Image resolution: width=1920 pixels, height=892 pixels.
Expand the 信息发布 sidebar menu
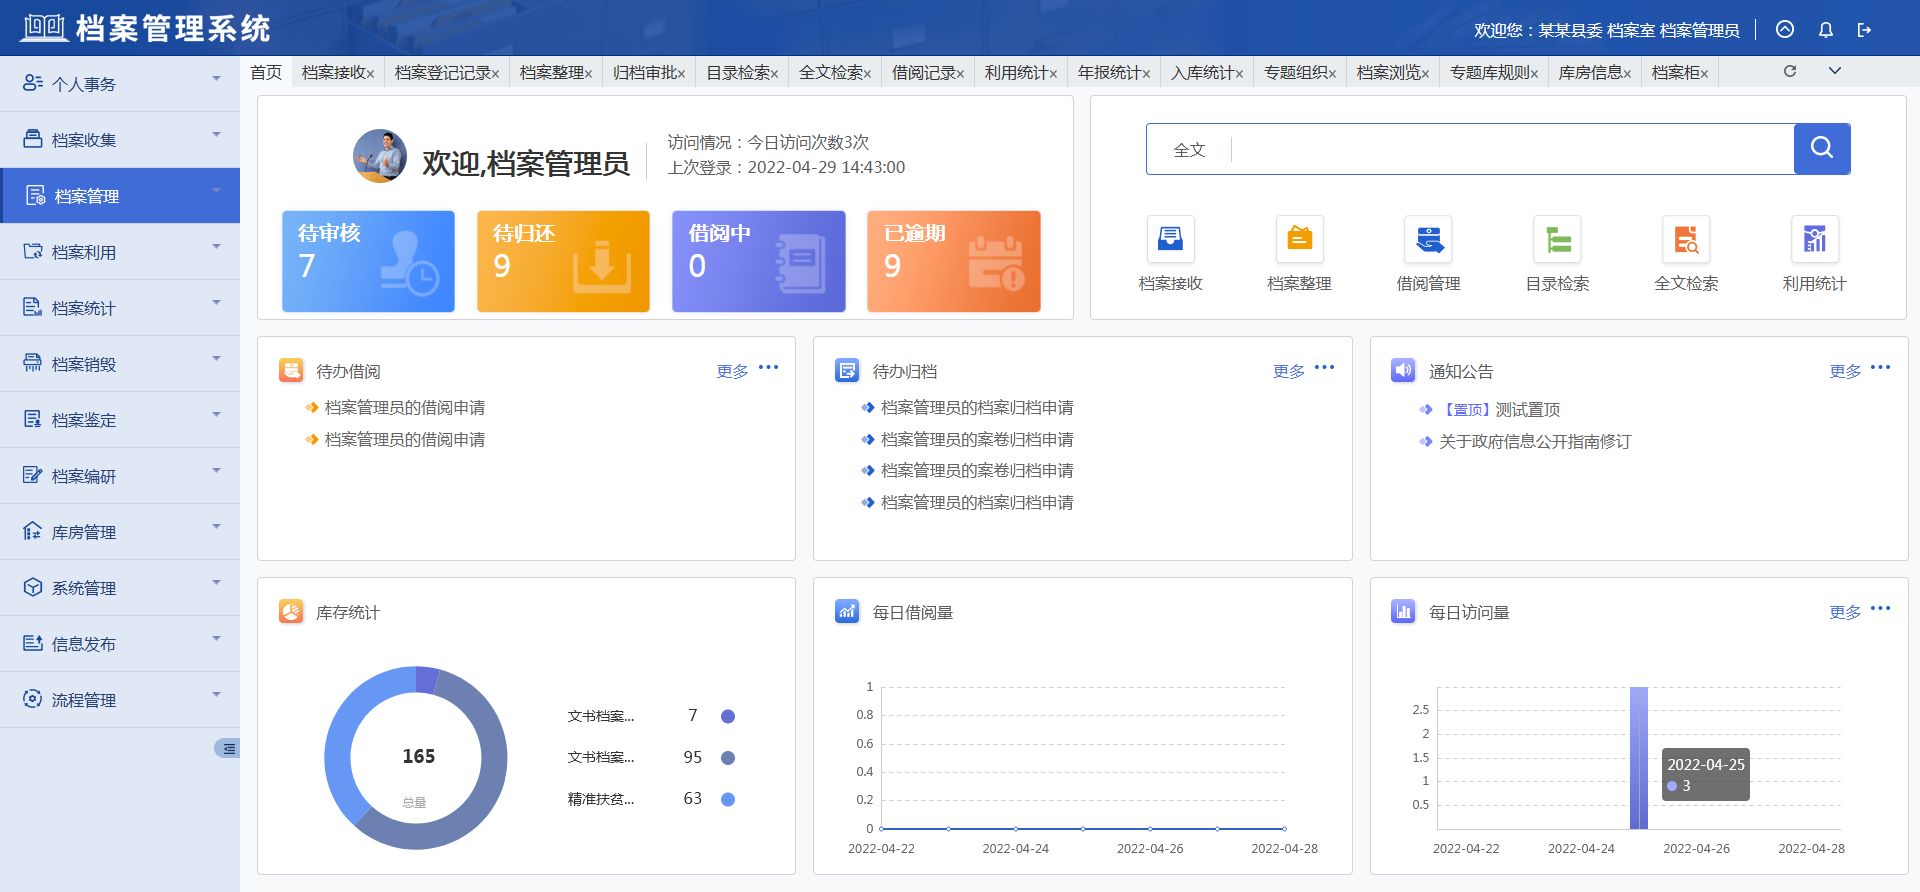(x=120, y=644)
